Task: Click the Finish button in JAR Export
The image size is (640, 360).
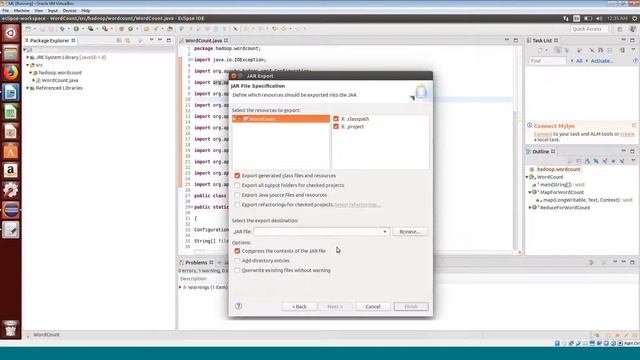Action: 411,307
